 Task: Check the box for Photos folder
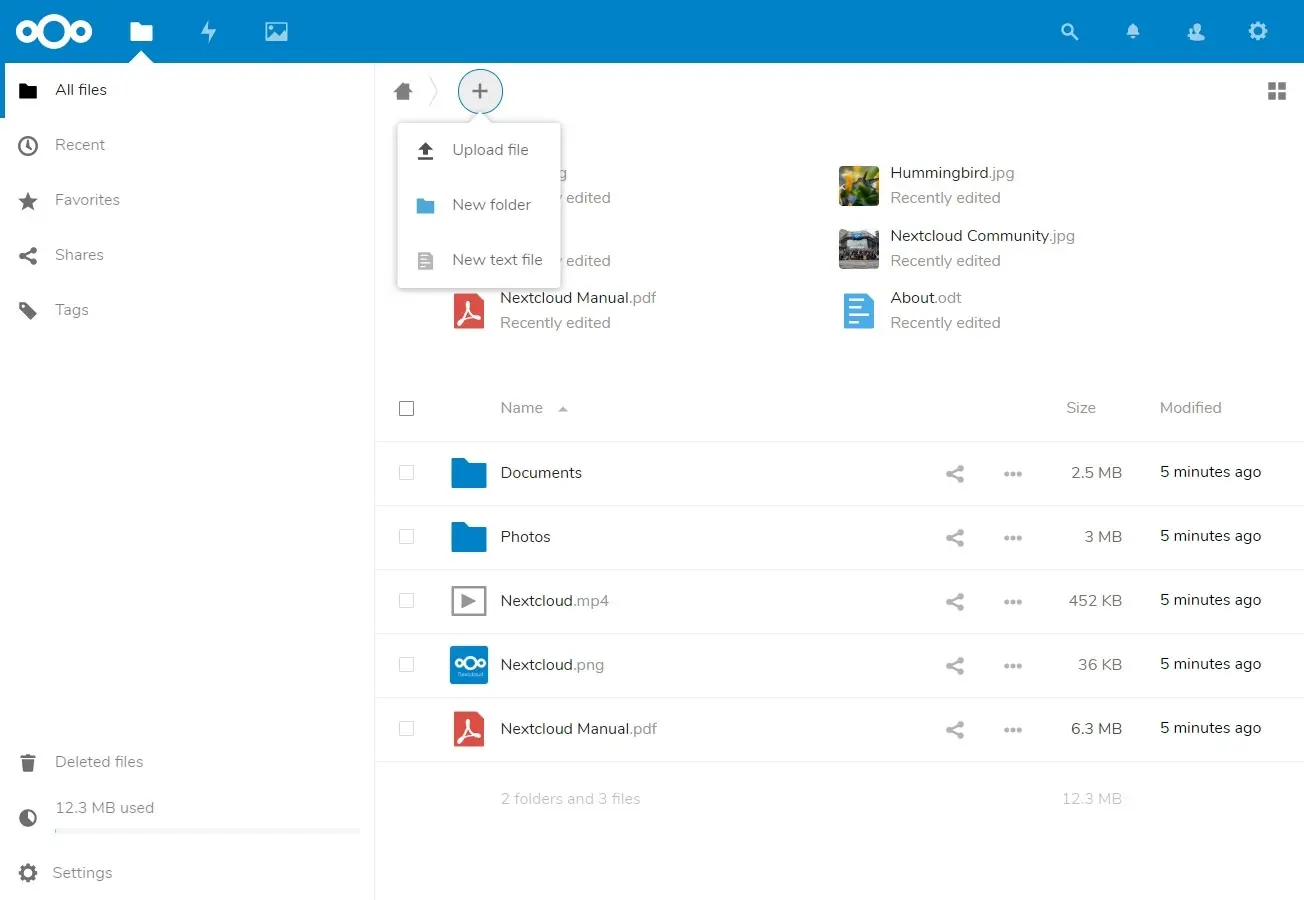[406, 537]
